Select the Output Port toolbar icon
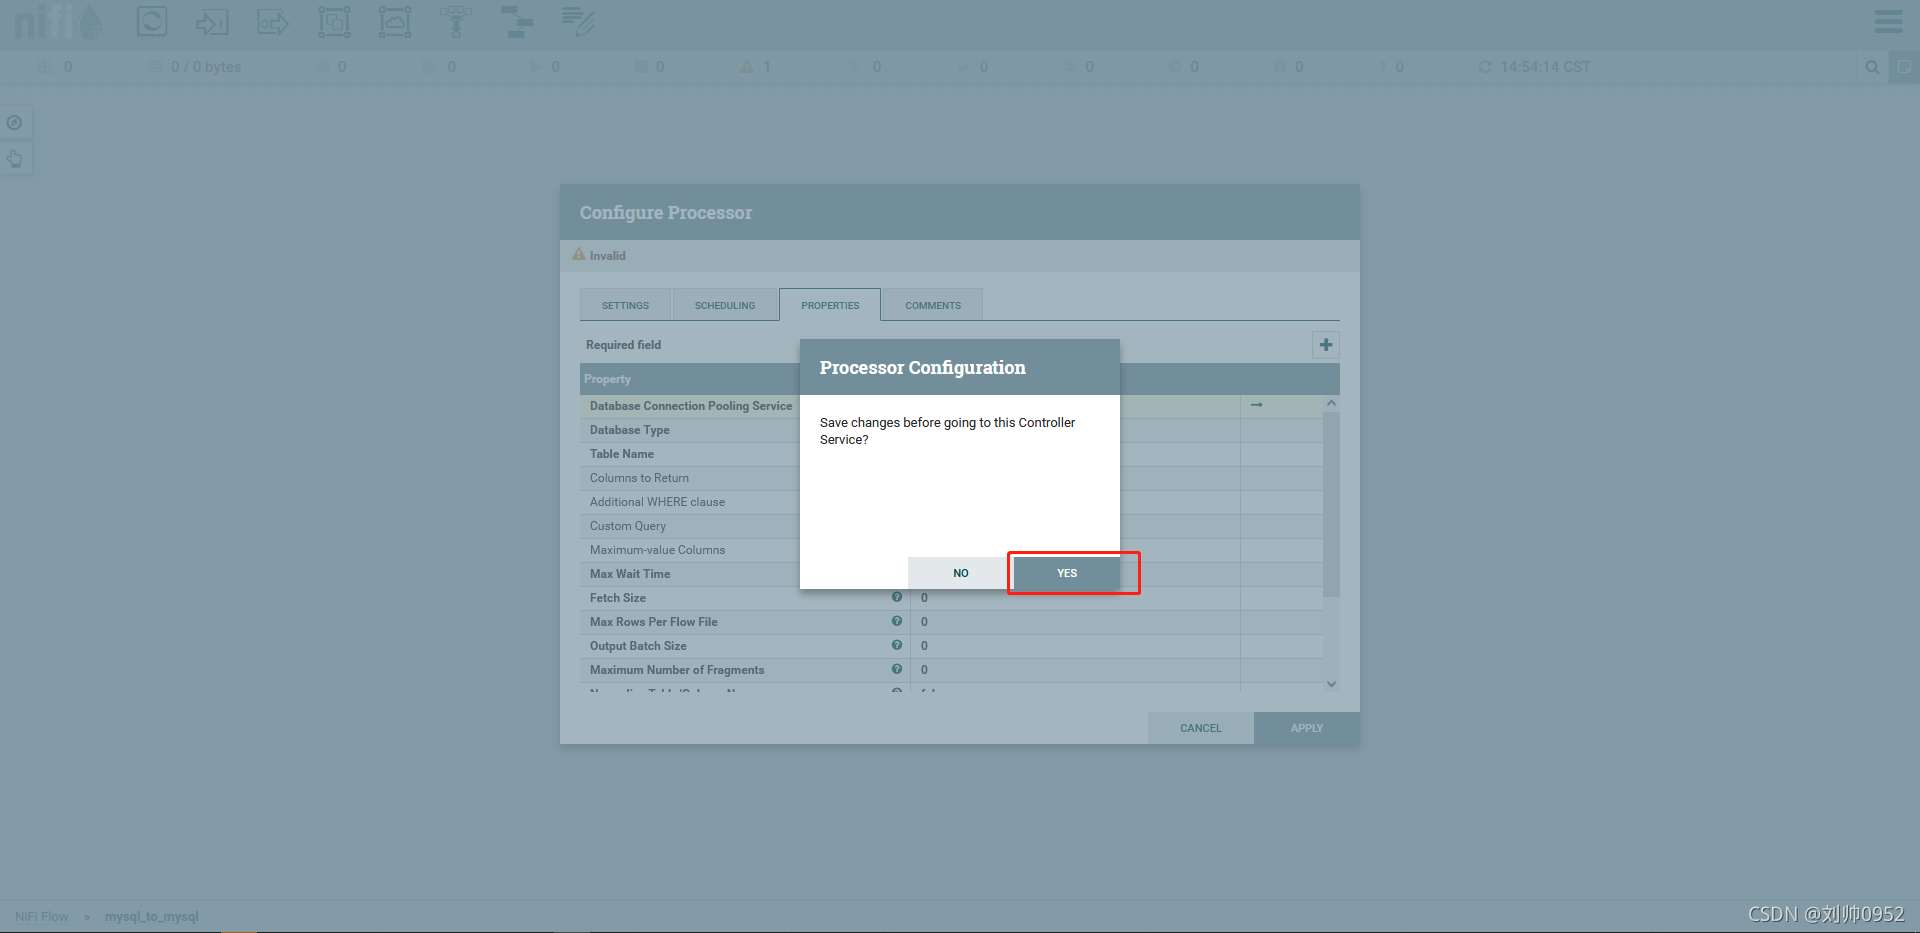Image resolution: width=1920 pixels, height=933 pixels. coord(273,21)
